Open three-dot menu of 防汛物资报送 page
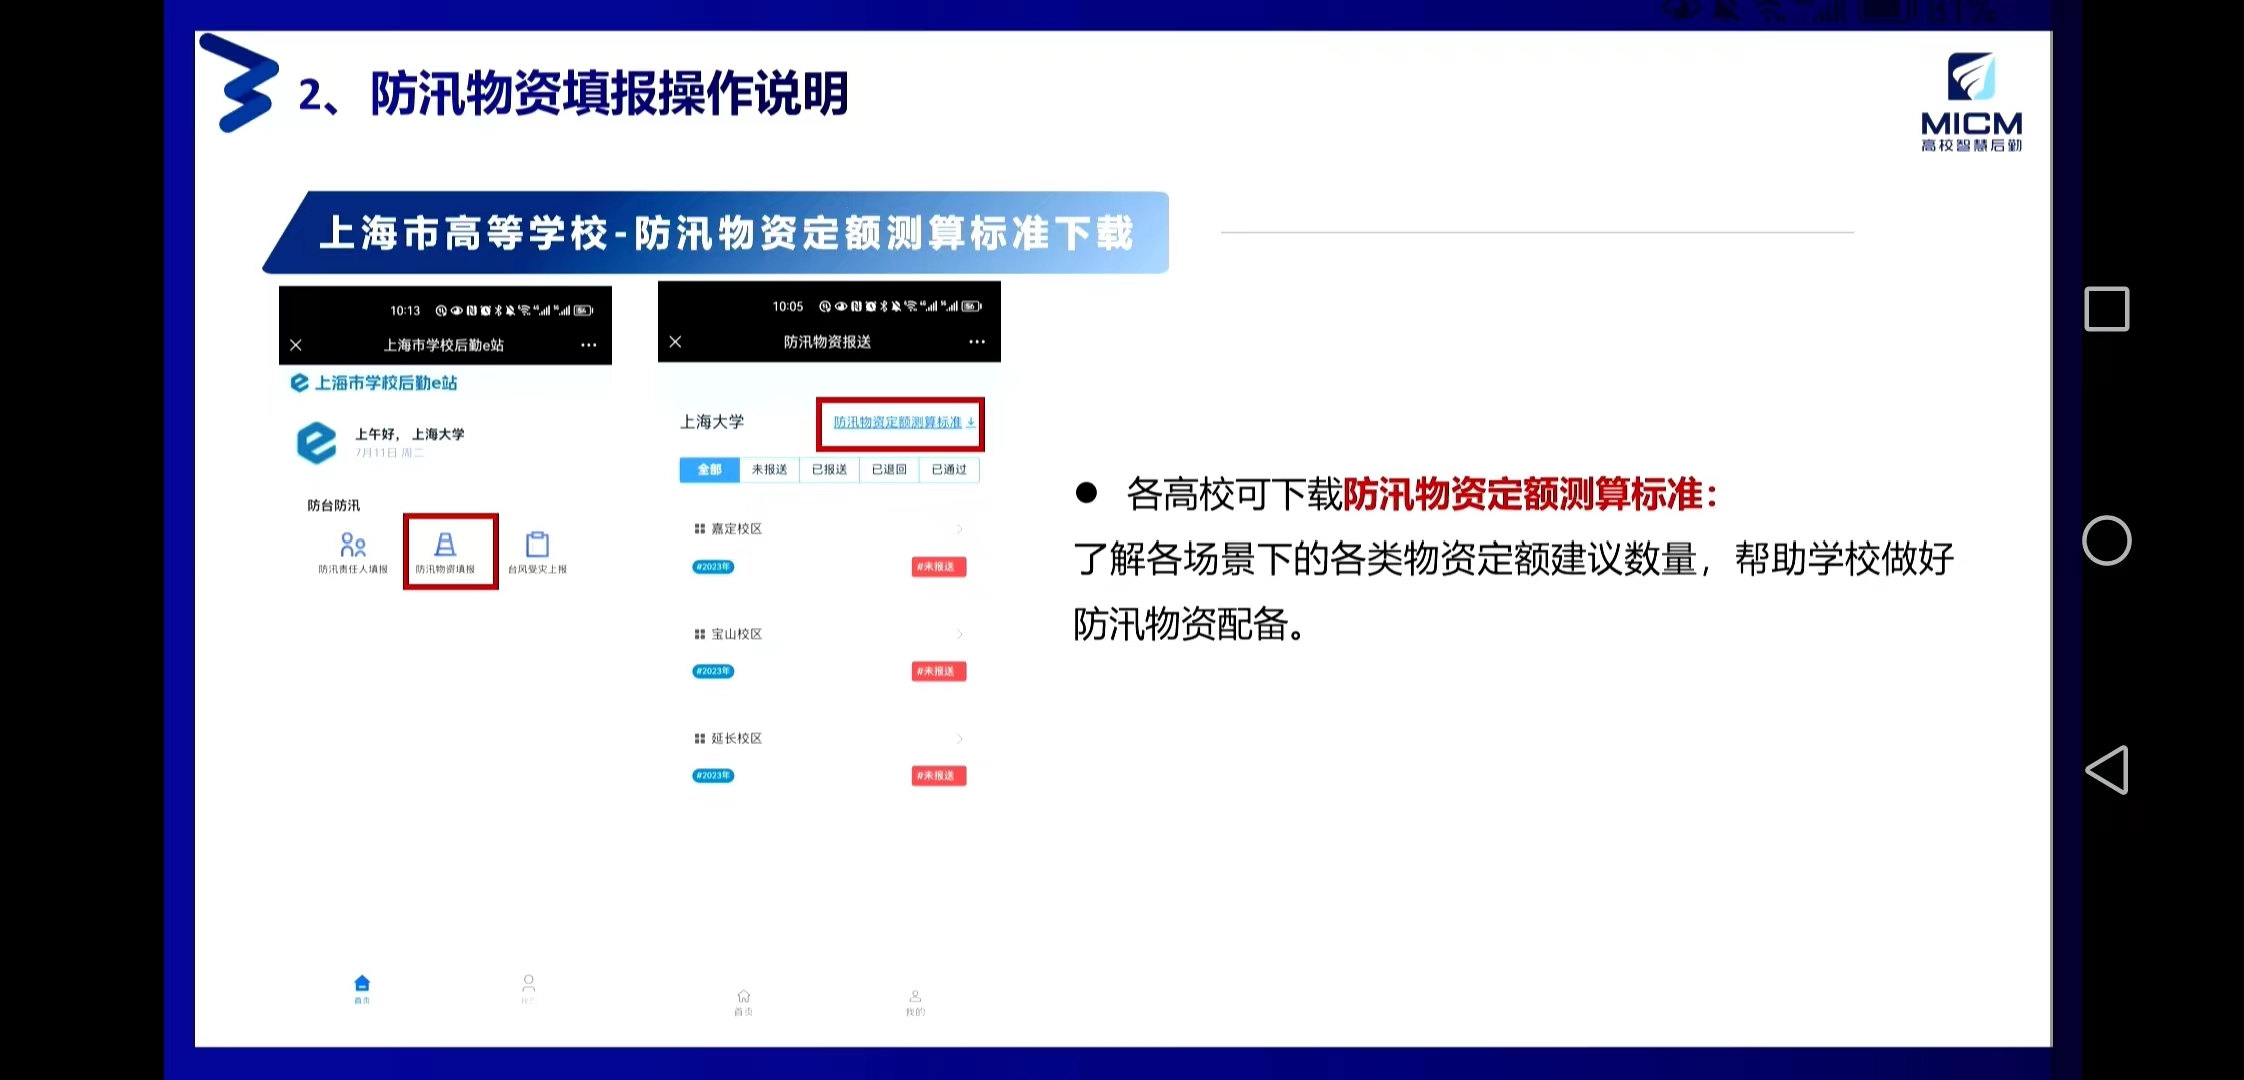 pos(977,342)
